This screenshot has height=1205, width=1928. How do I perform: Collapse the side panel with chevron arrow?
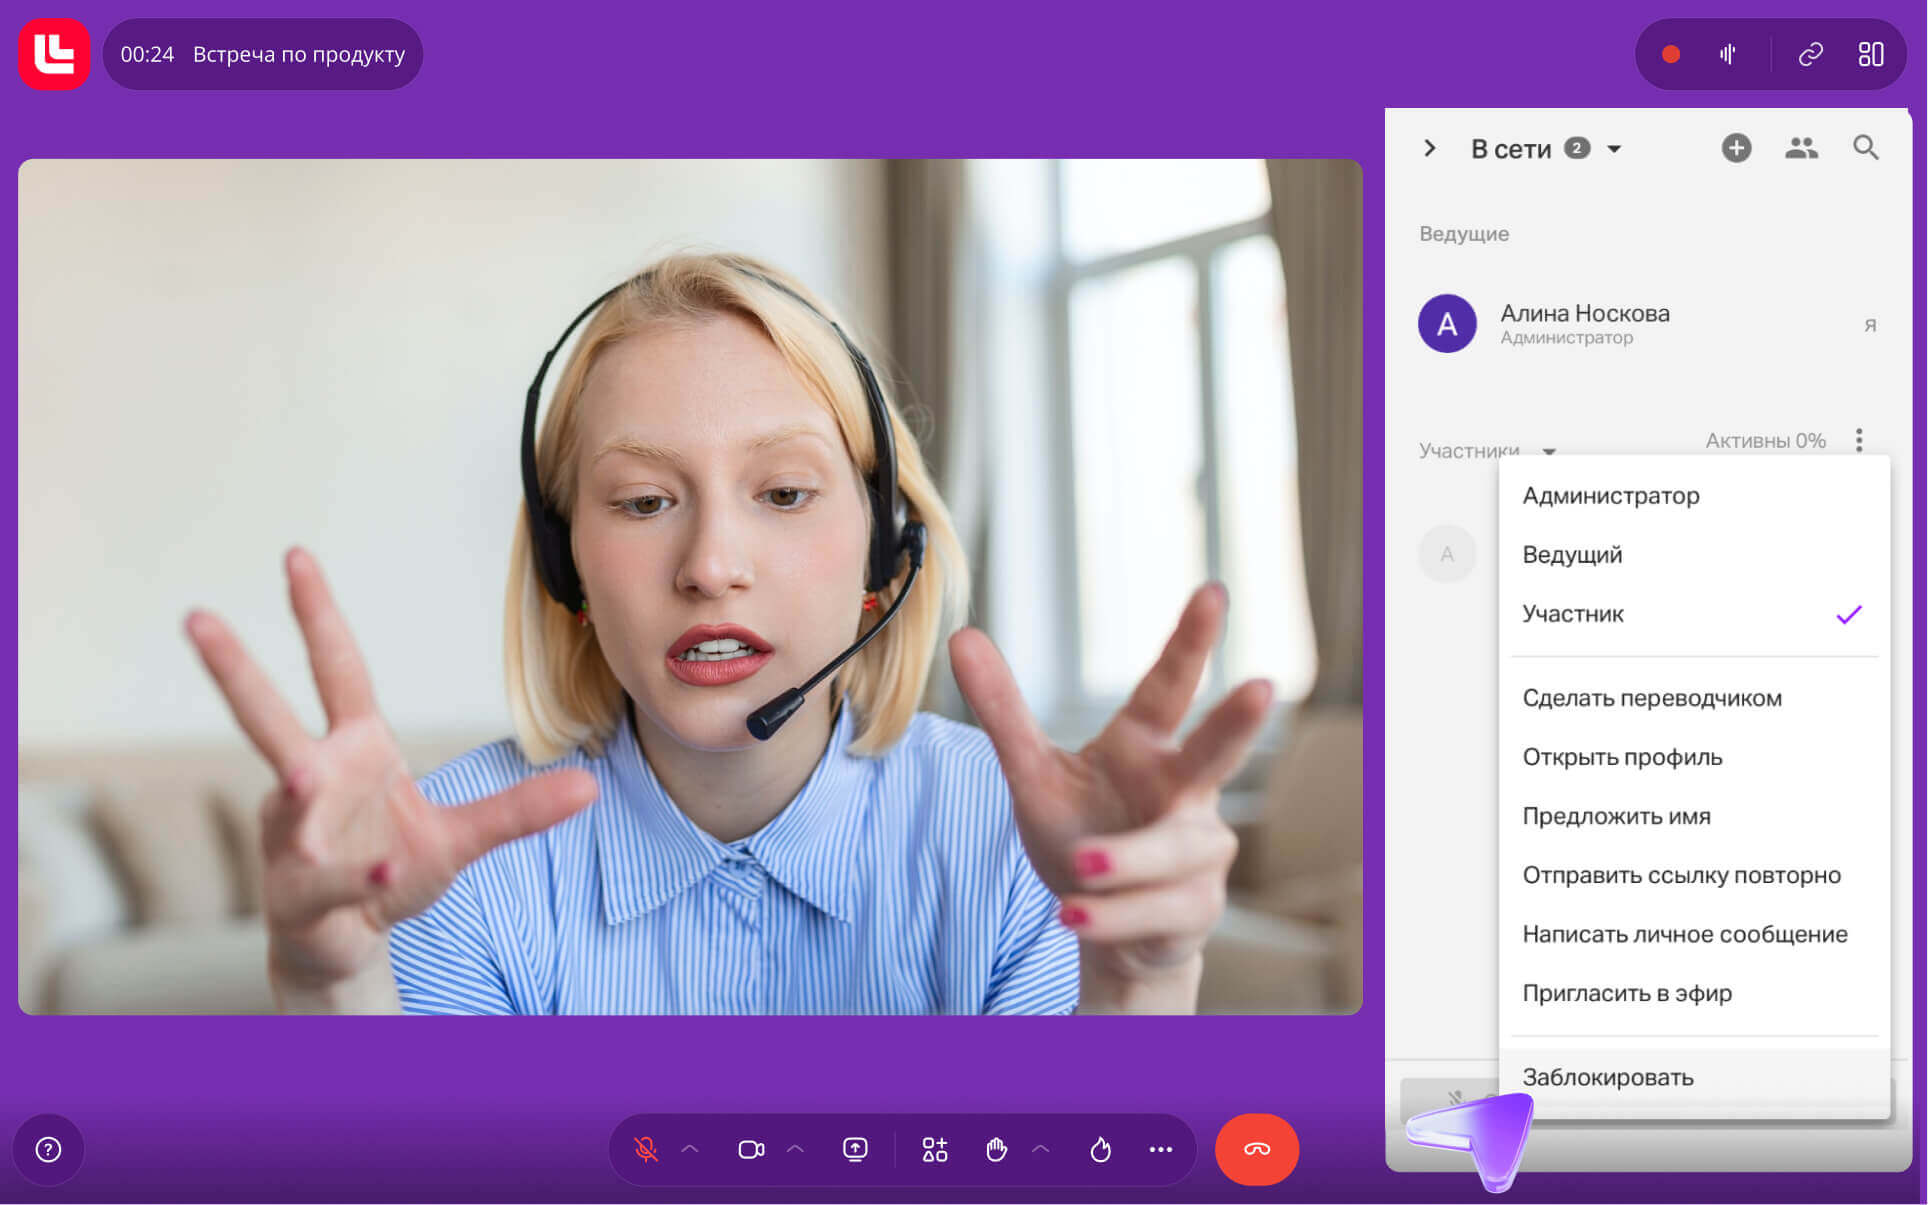tap(1430, 149)
